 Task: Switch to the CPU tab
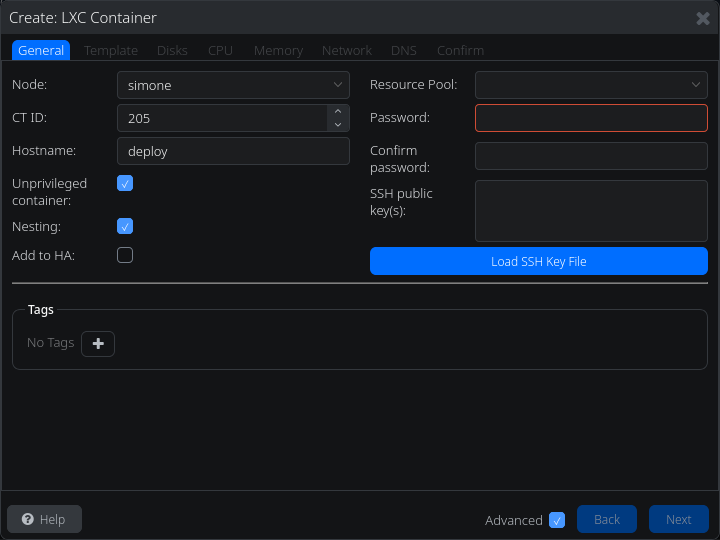[x=220, y=50]
